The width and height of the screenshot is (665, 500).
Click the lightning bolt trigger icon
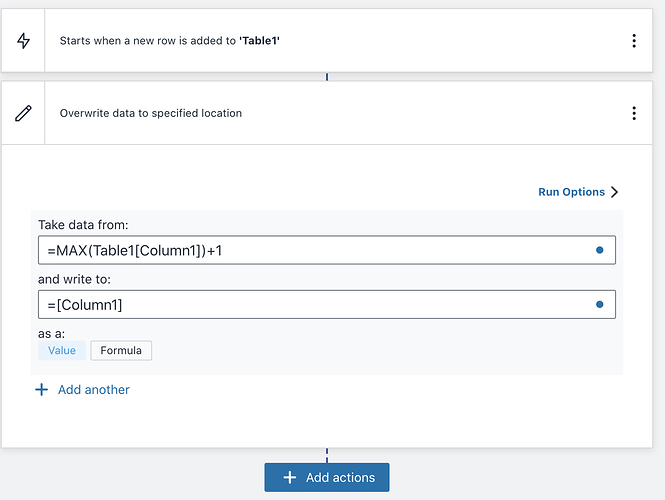click(x=23, y=41)
